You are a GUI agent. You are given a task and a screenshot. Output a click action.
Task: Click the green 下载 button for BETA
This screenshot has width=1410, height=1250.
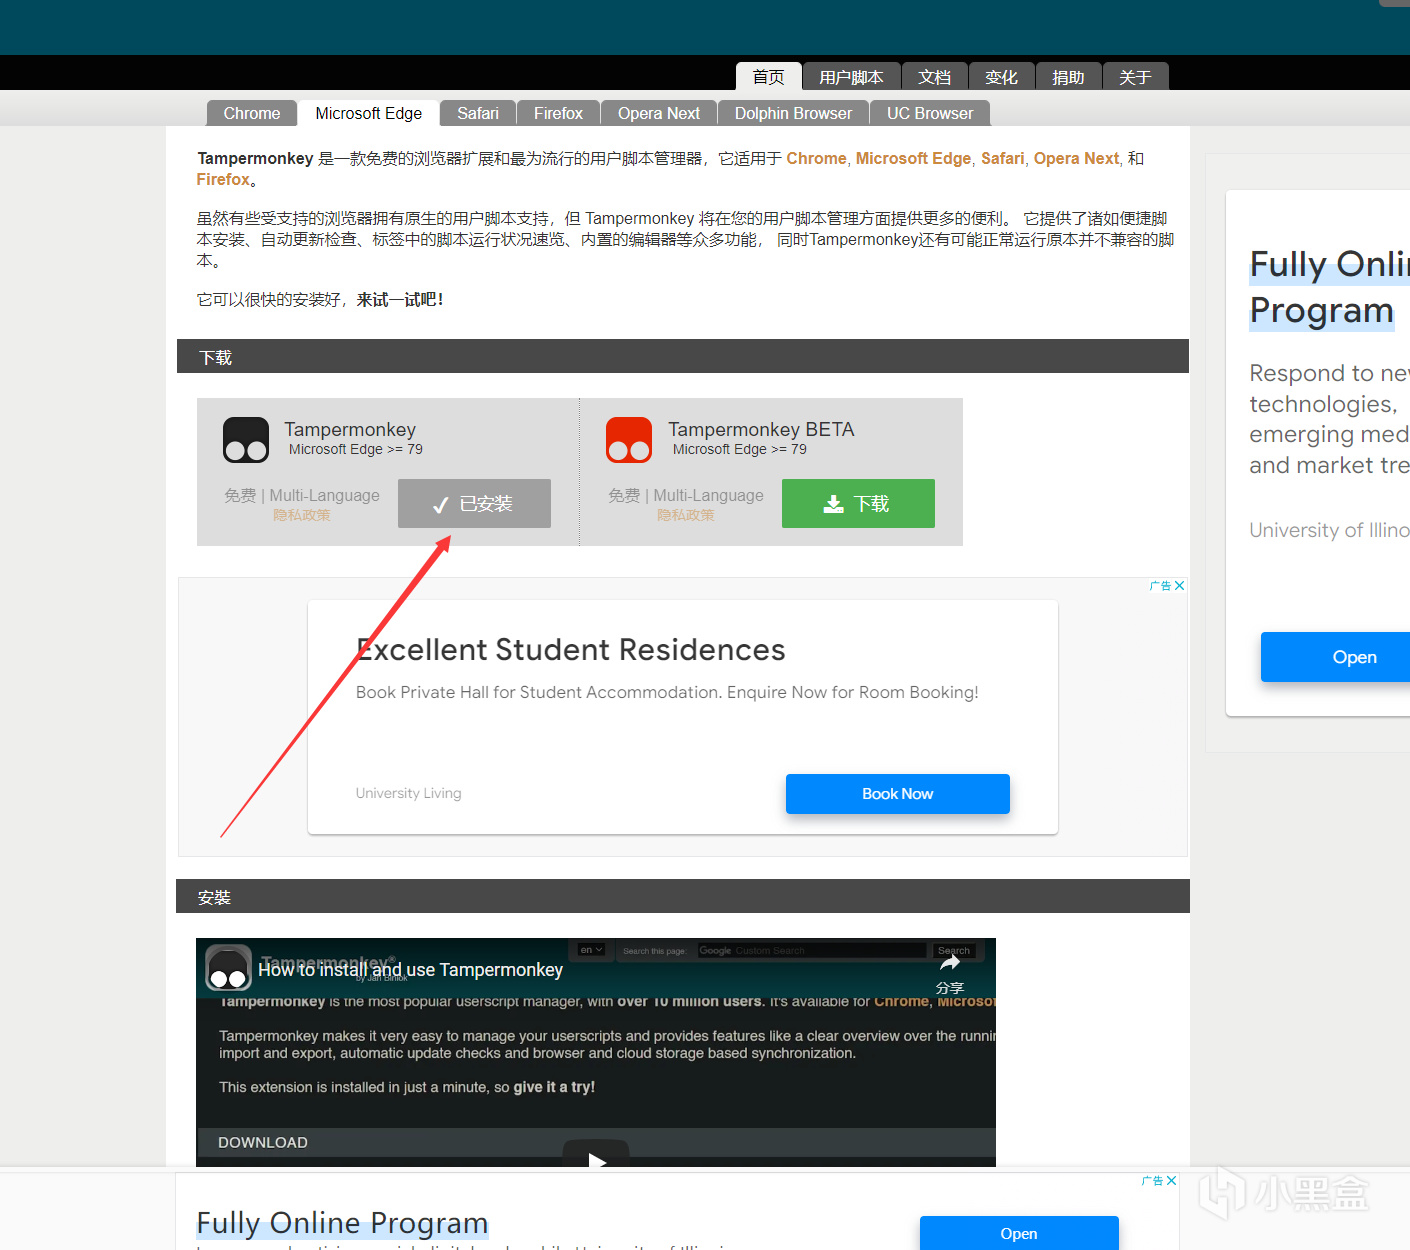coord(858,503)
